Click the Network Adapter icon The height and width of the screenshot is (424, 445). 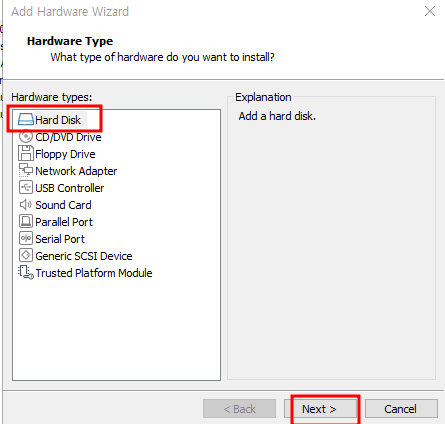coord(26,171)
